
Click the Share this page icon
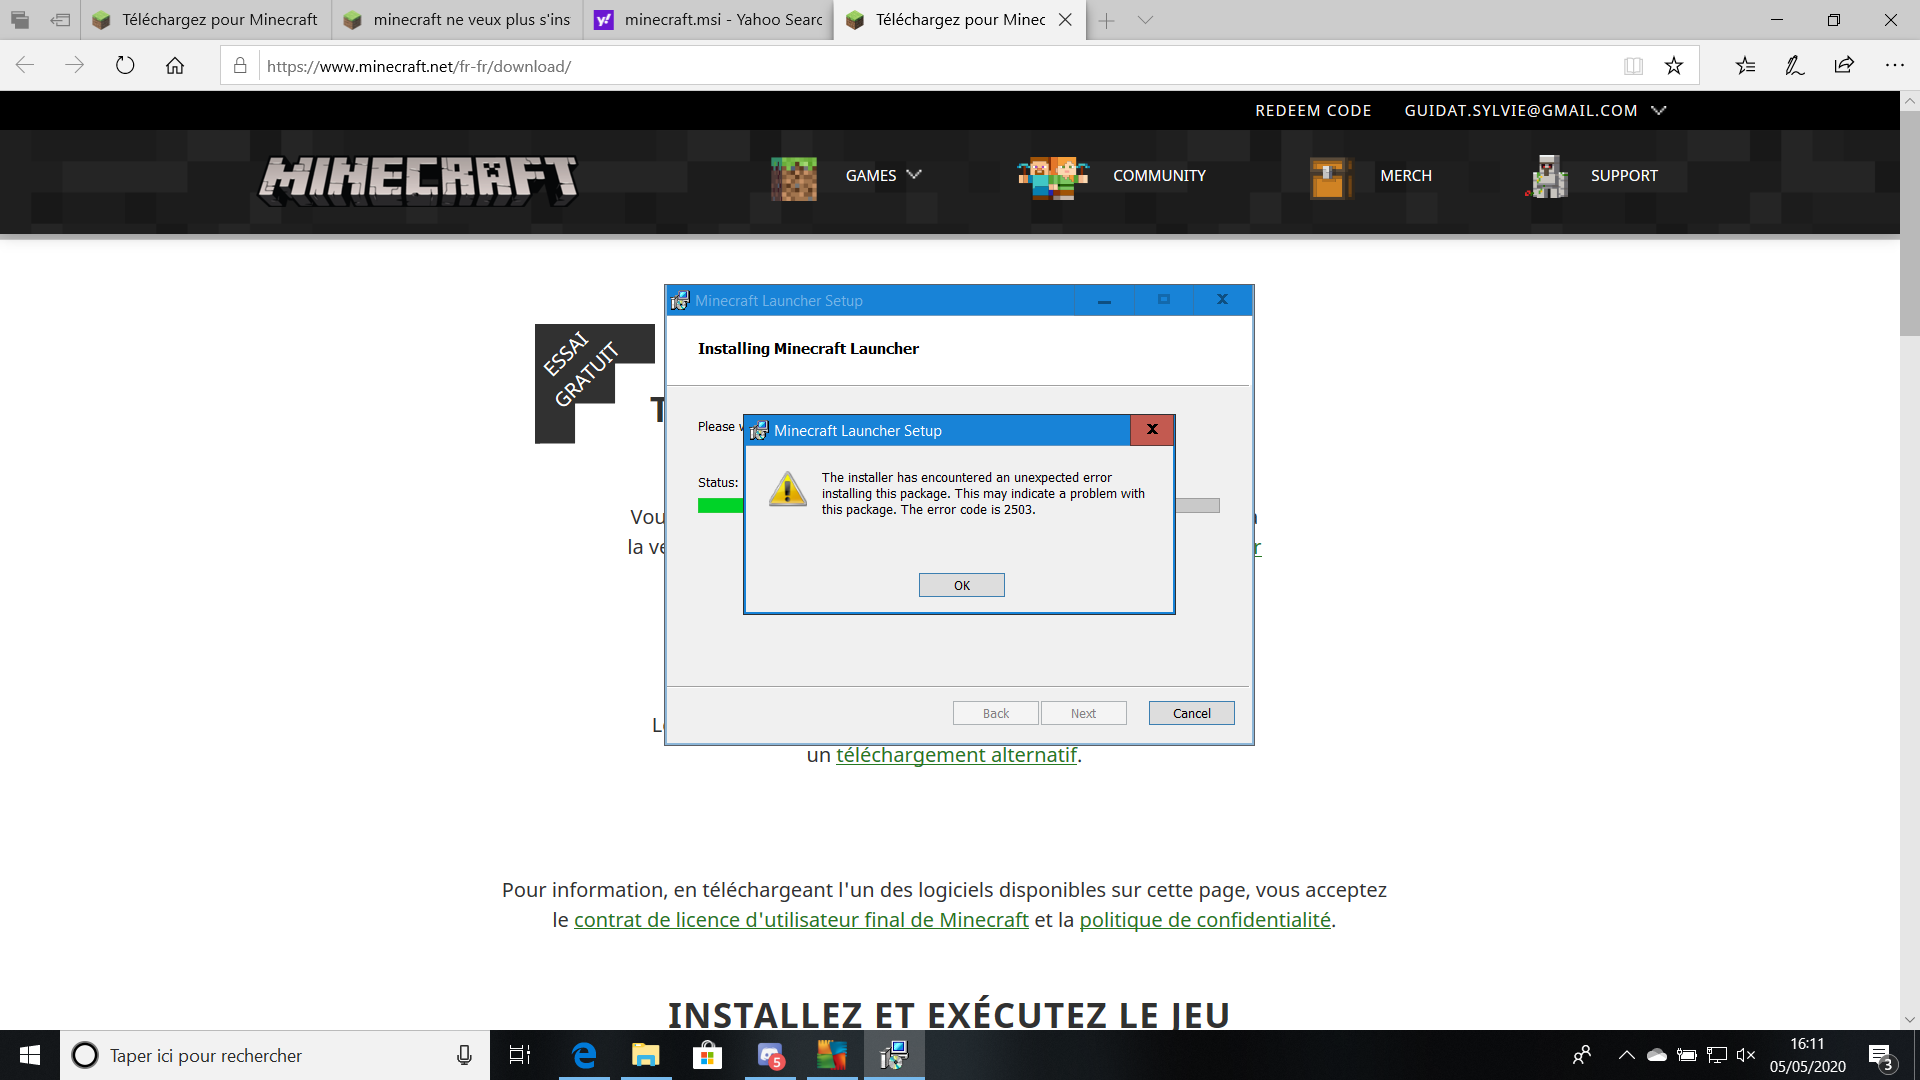[1844, 66]
